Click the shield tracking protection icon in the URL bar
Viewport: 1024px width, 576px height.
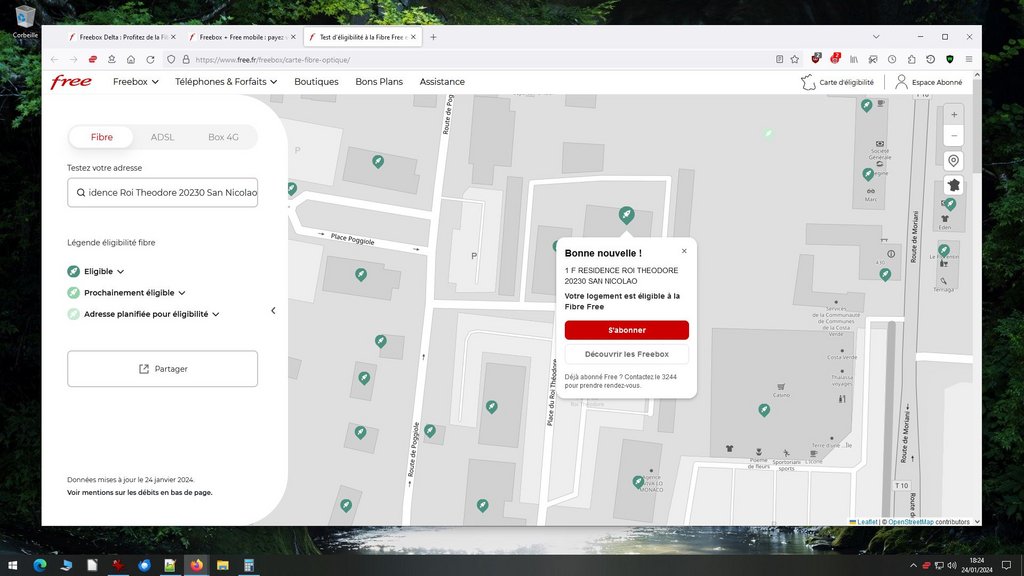171,59
